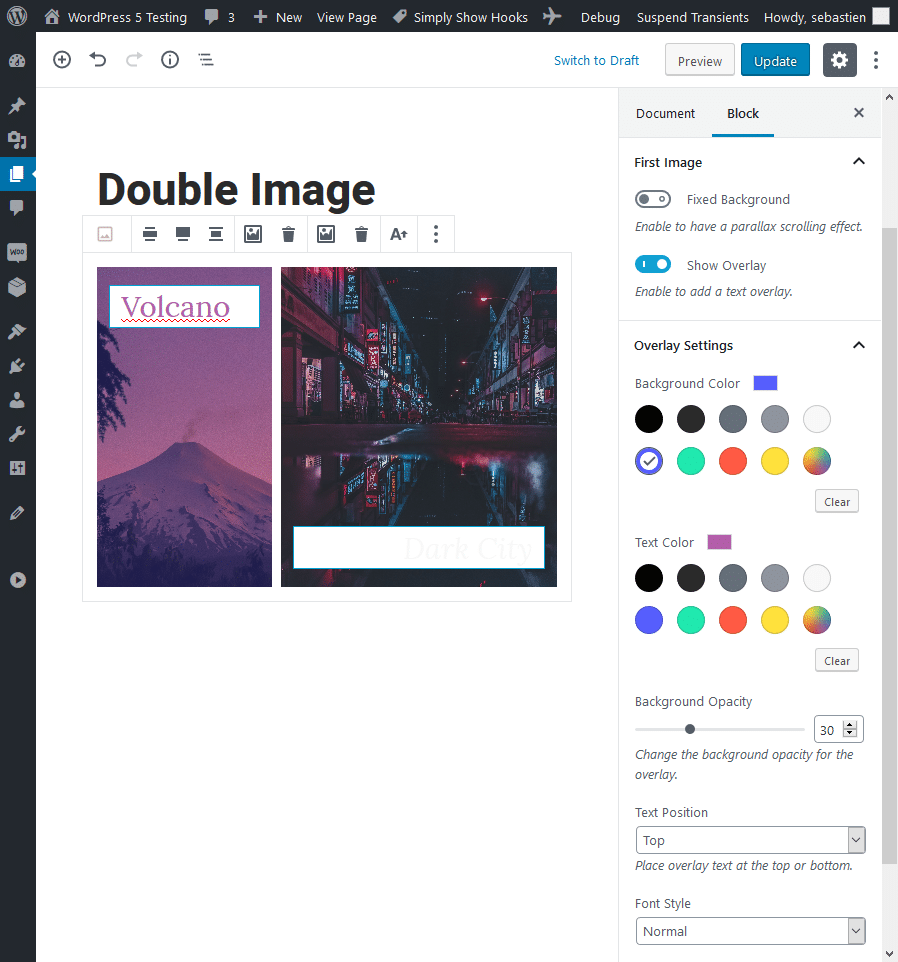Pick green background color swatch

[691, 461]
